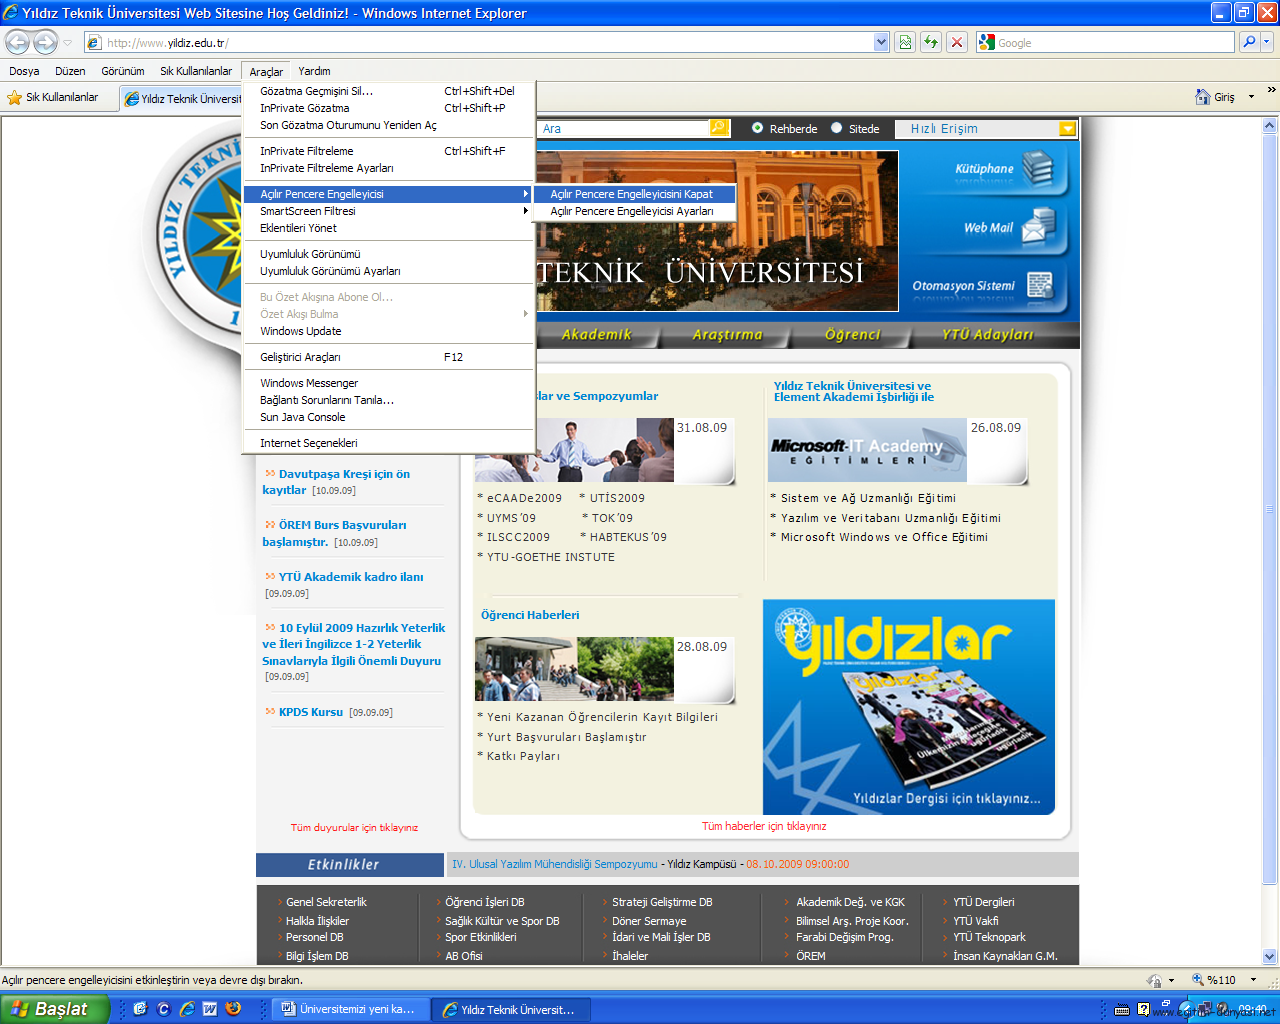Select Internet Seçenekleri menu item
Image resolution: width=1280 pixels, height=1024 pixels.
click(309, 443)
